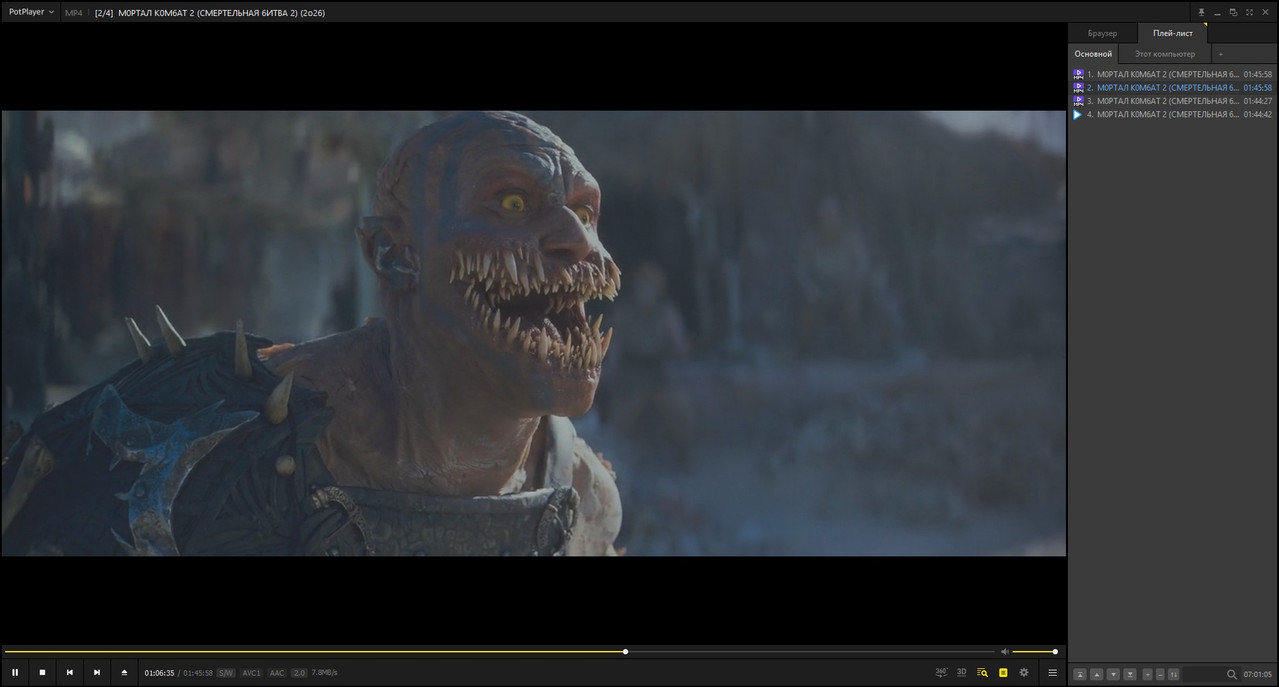1279x687 pixels.
Task: Move playlist item up
Action: (1096, 674)
